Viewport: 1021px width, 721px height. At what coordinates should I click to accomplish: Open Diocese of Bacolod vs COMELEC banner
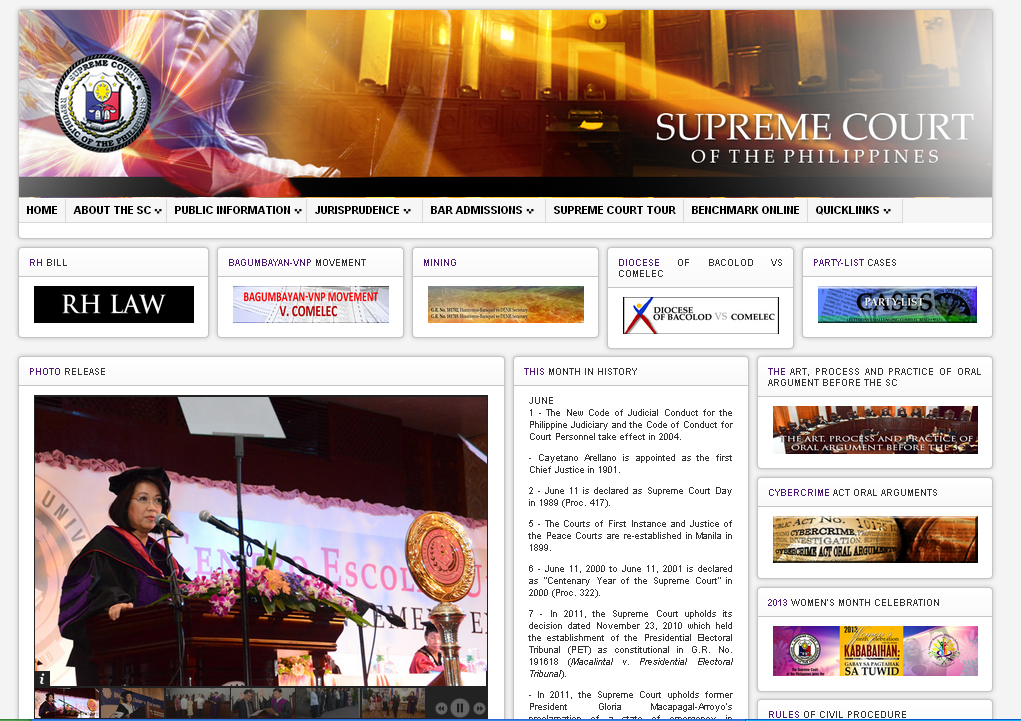pos(701,315)
